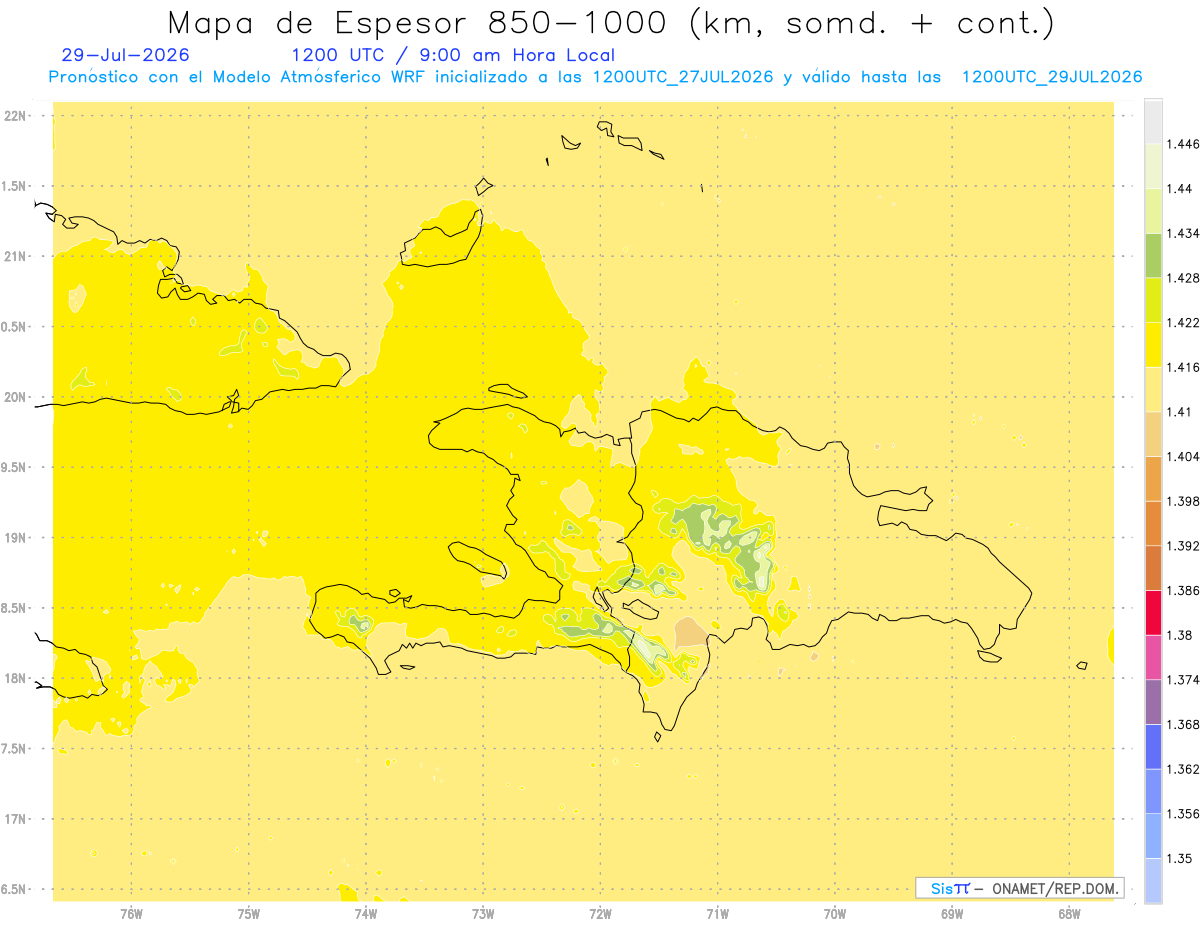The image size is (1200, 927).
Task: Click the '72W' longitude label
Action: coord(601,914)
